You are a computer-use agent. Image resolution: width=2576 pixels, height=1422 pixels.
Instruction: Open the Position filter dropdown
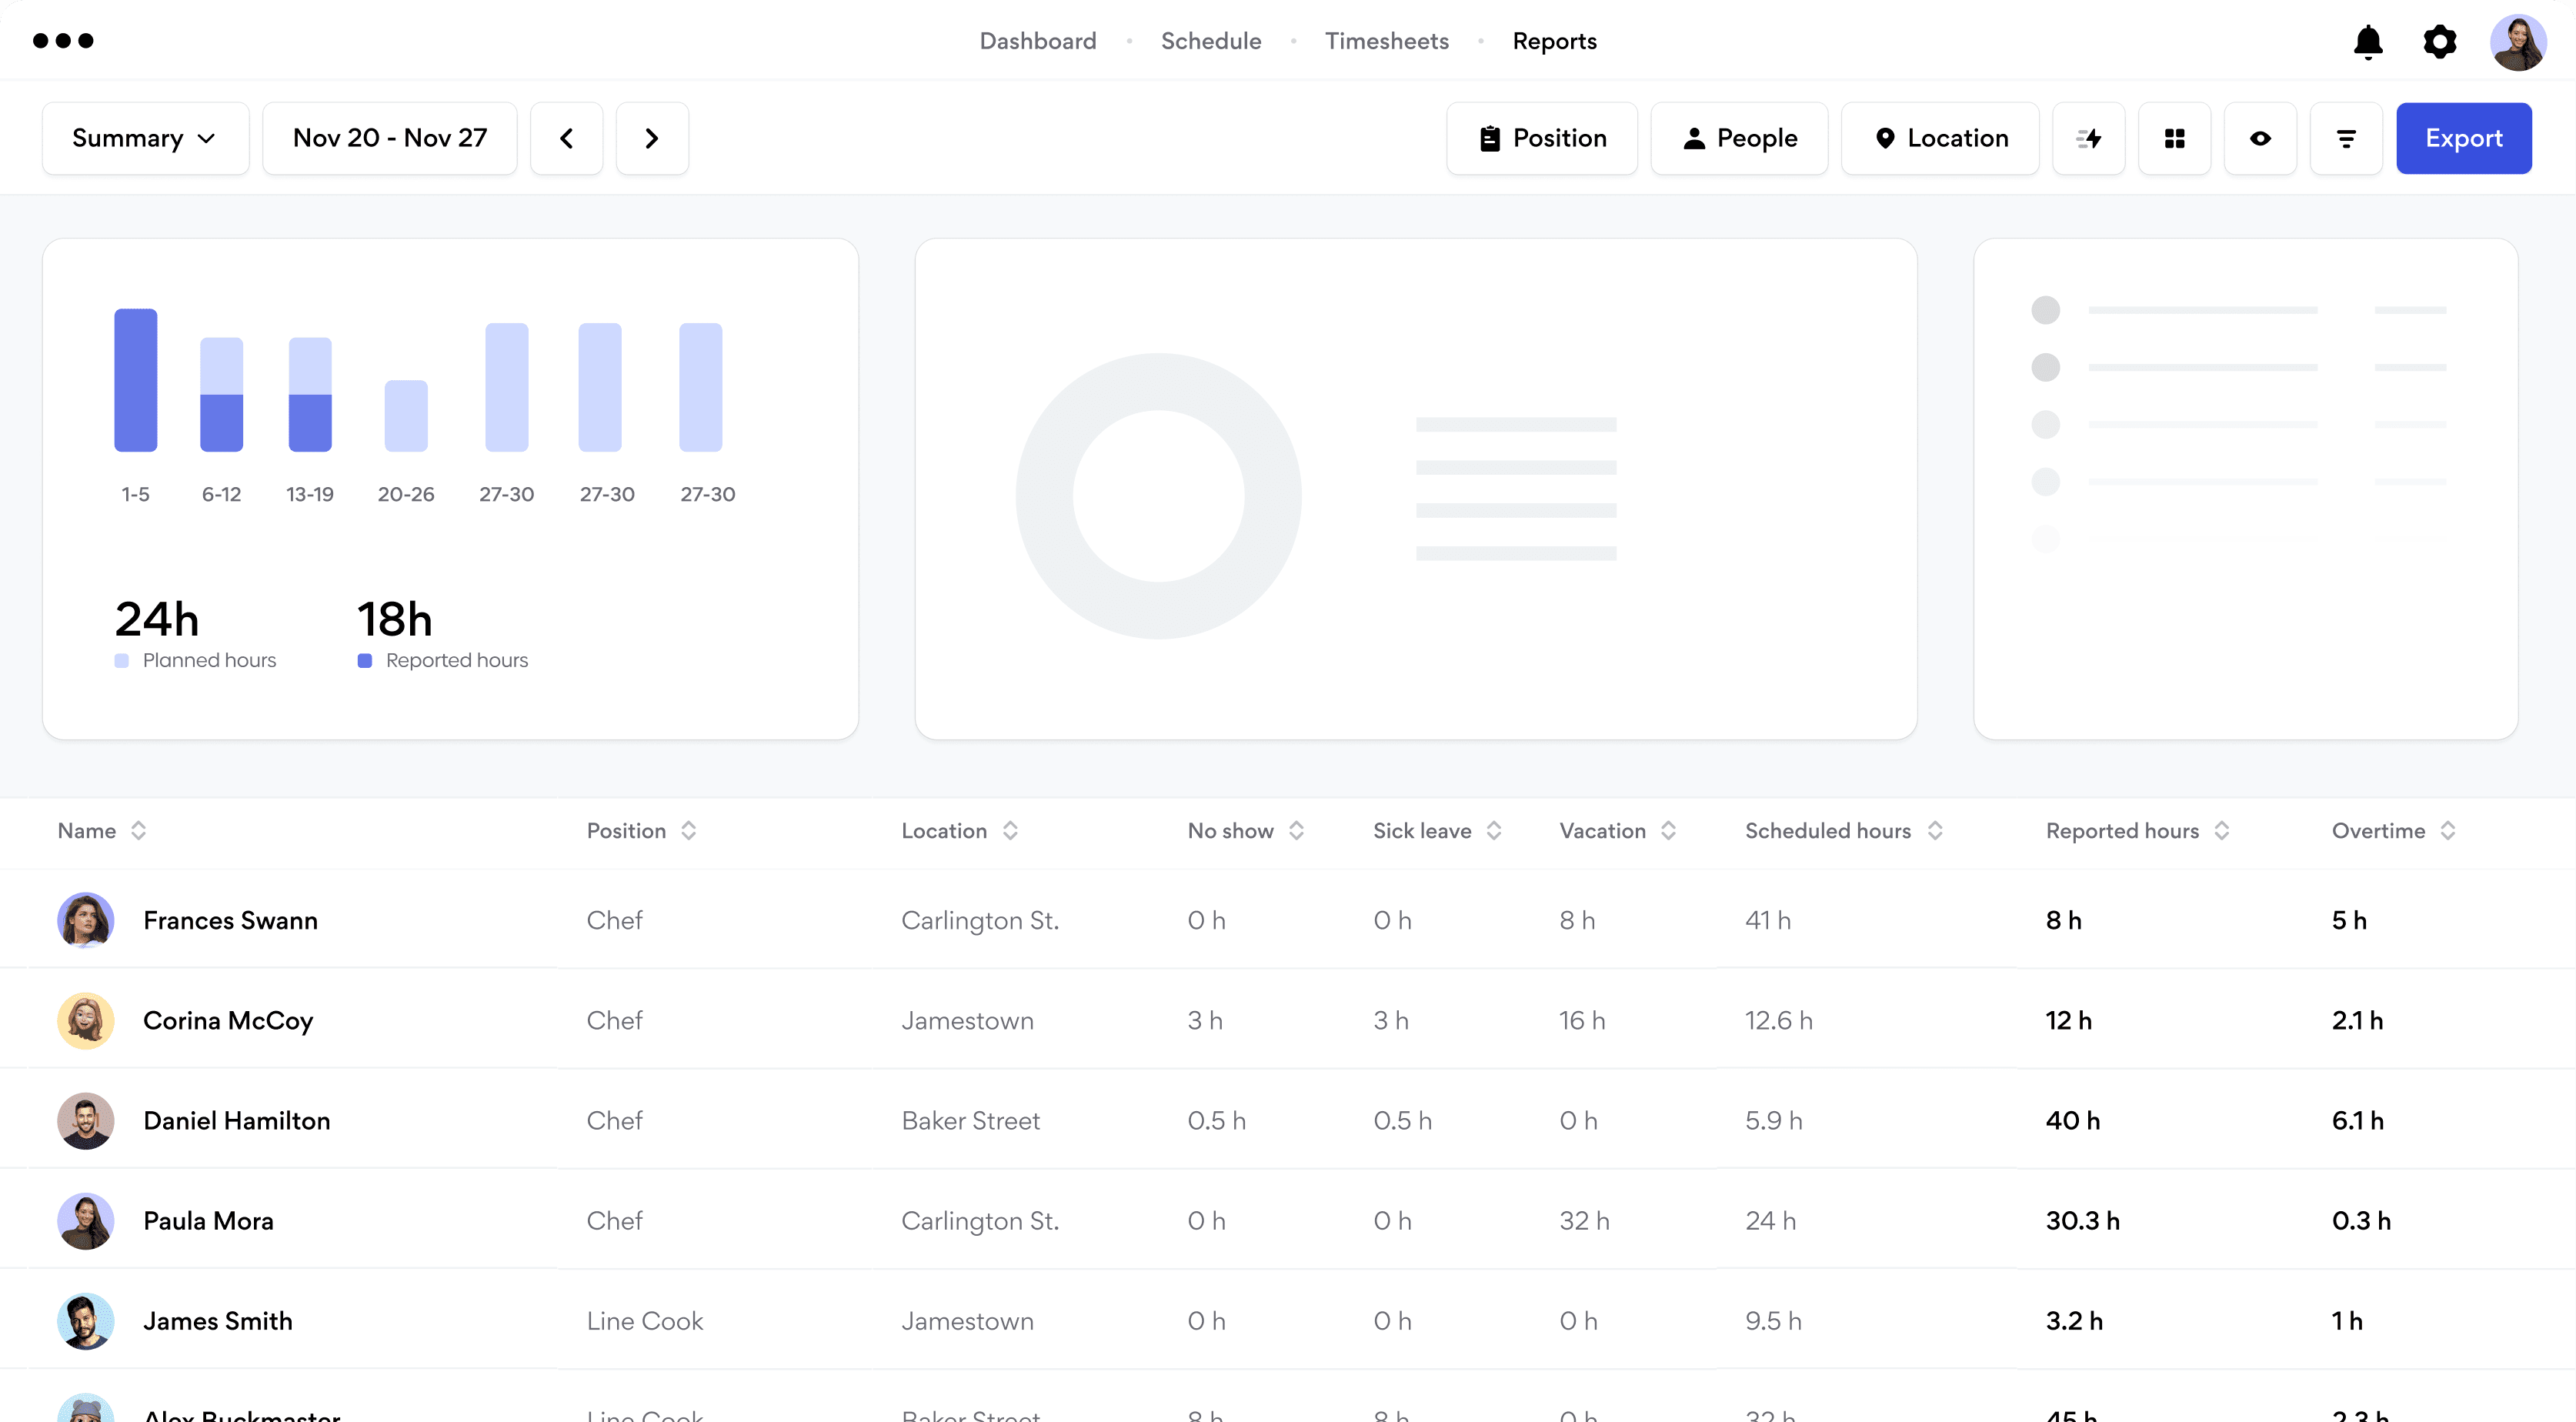point(1541,138)
